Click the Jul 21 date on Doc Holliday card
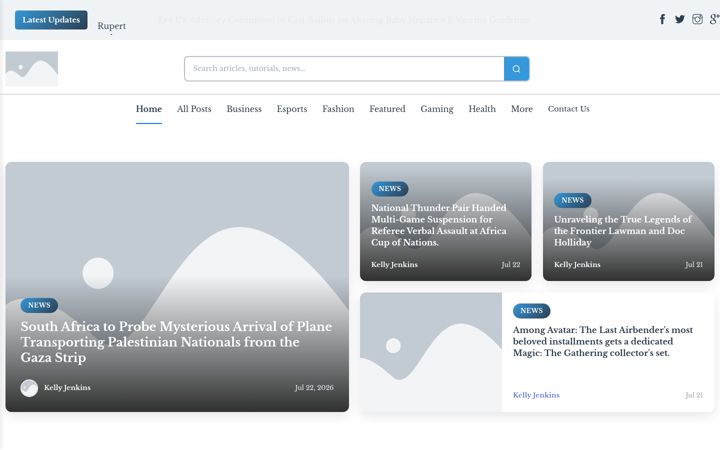The width and height of the screenshot is (720, 450). [x=694, y=265]
